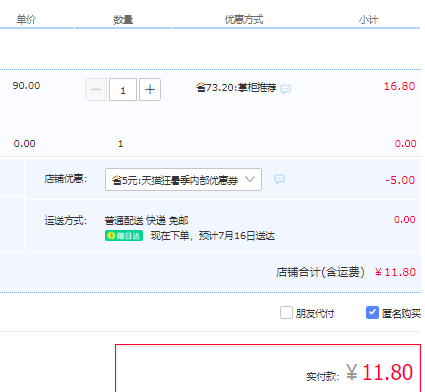Click the -5.00 shop discount amount
425x392 pixels.
point(400,180)
